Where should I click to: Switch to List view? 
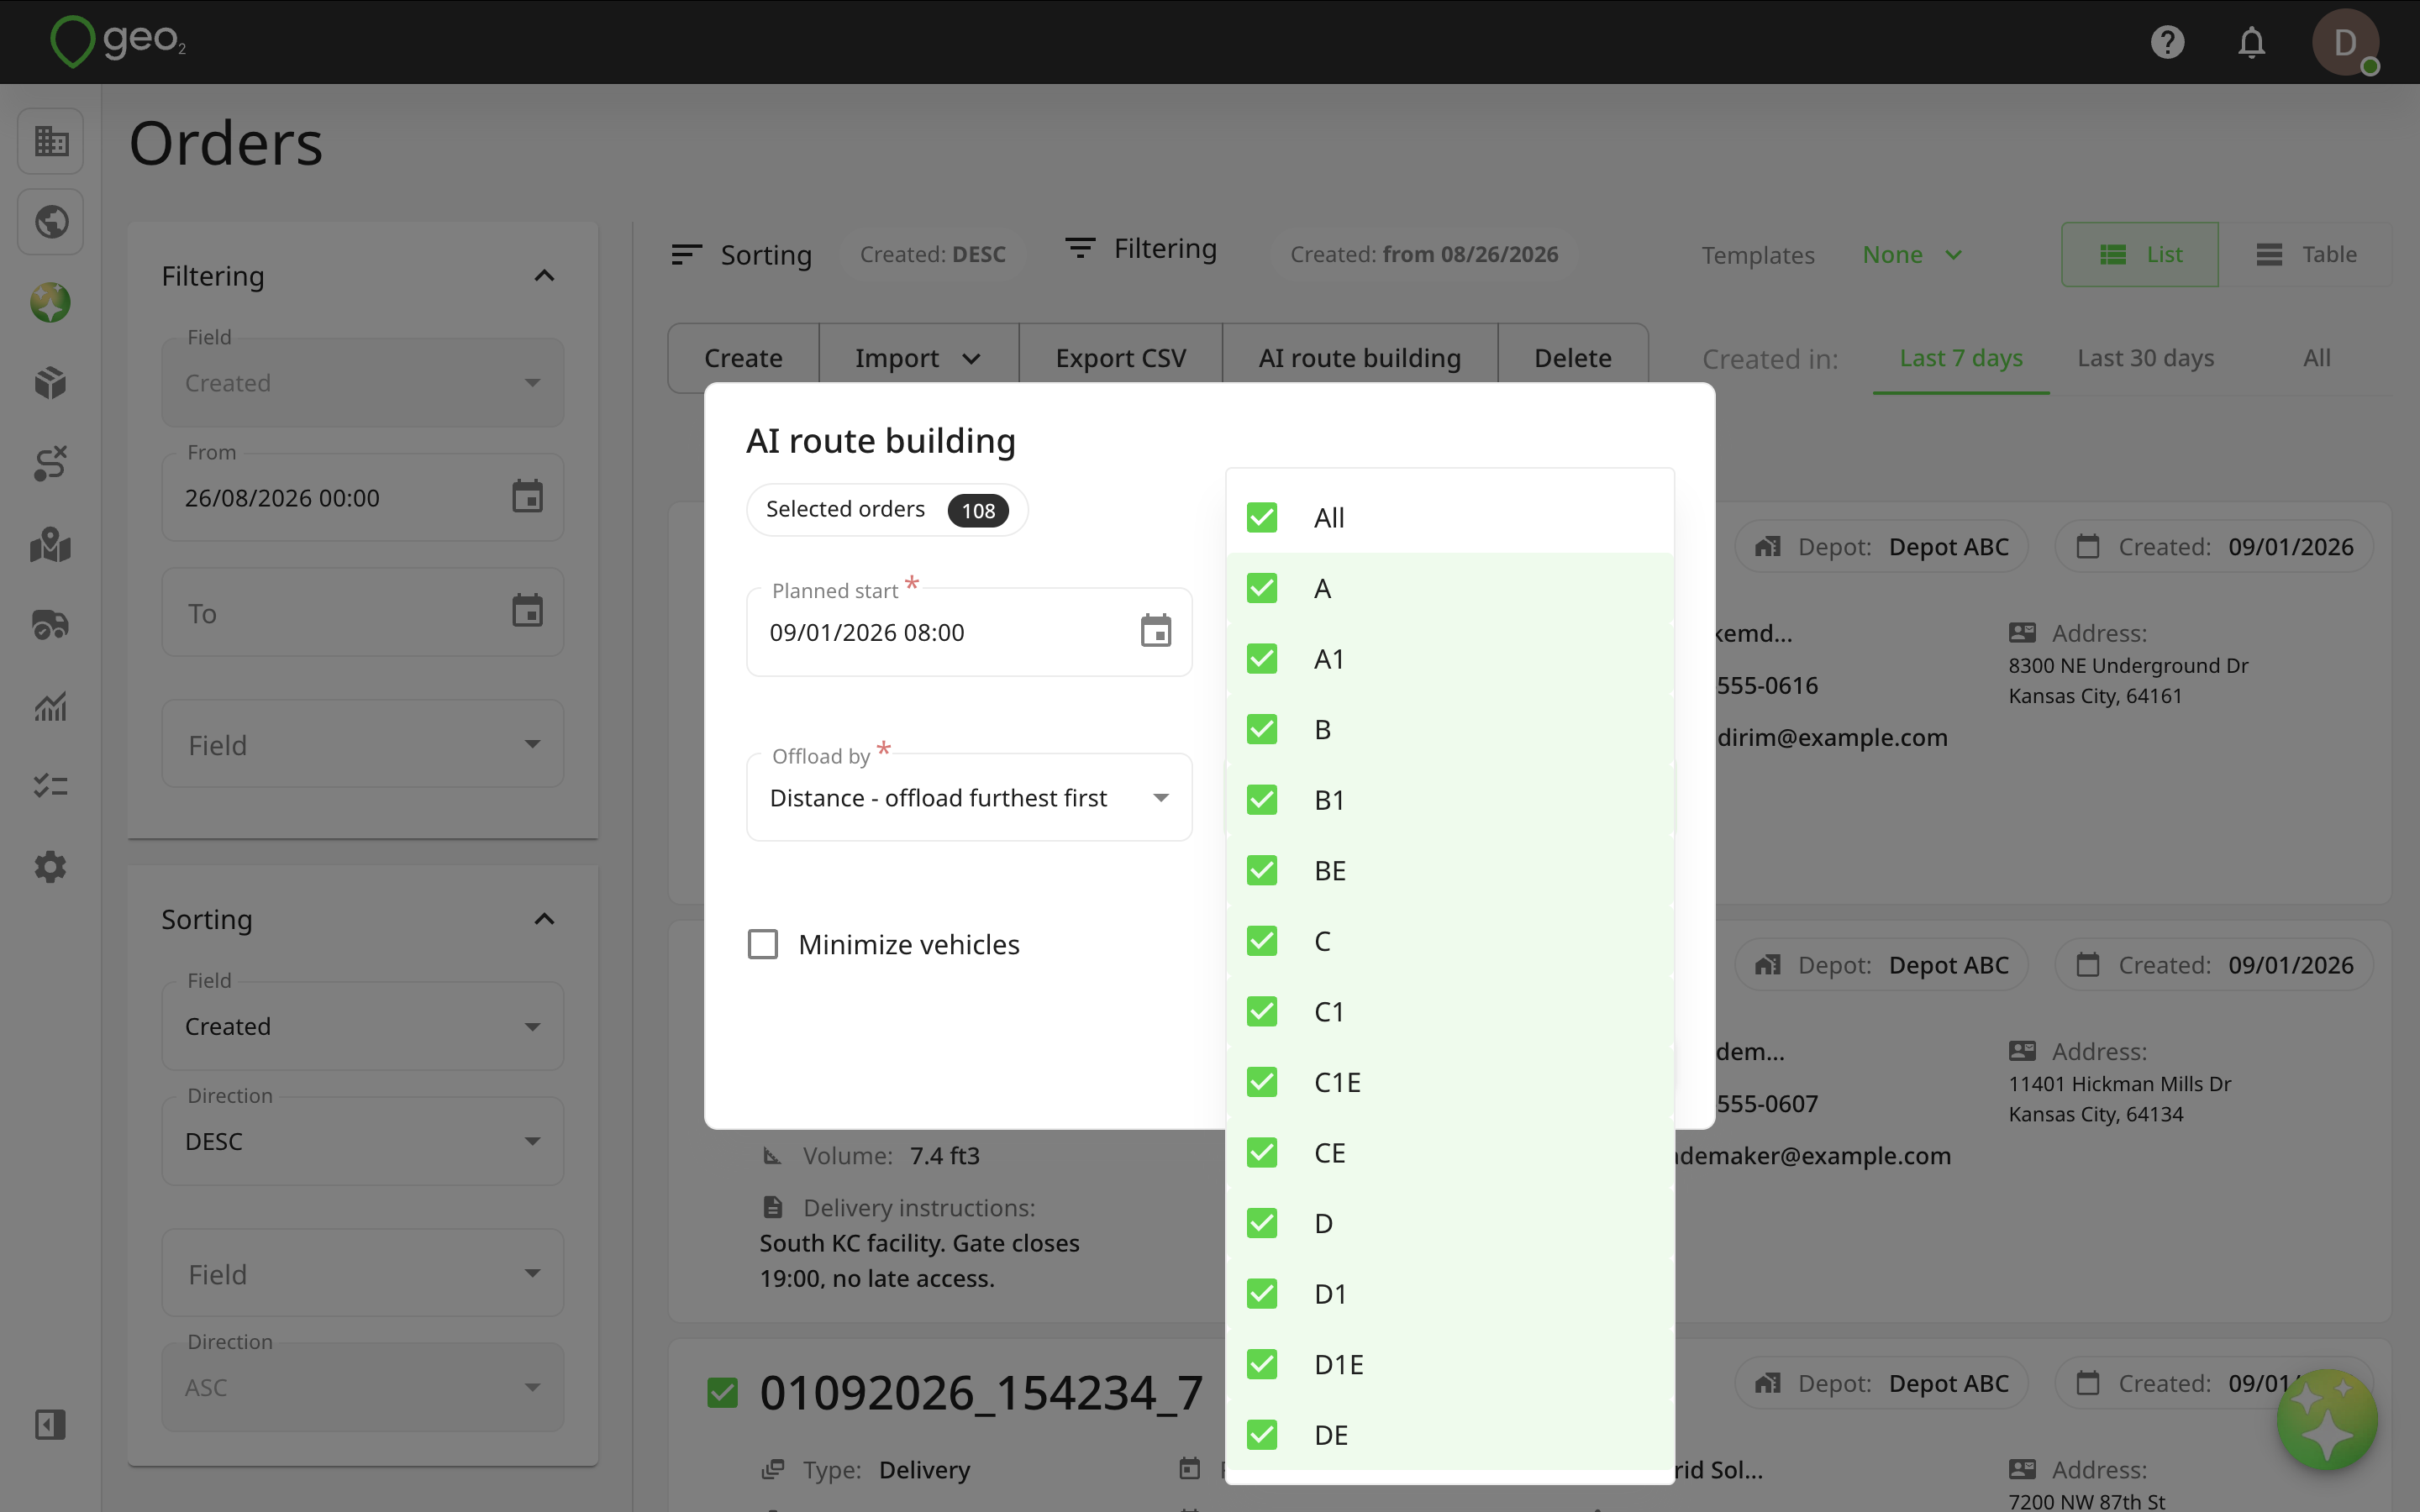(2140, 254)
